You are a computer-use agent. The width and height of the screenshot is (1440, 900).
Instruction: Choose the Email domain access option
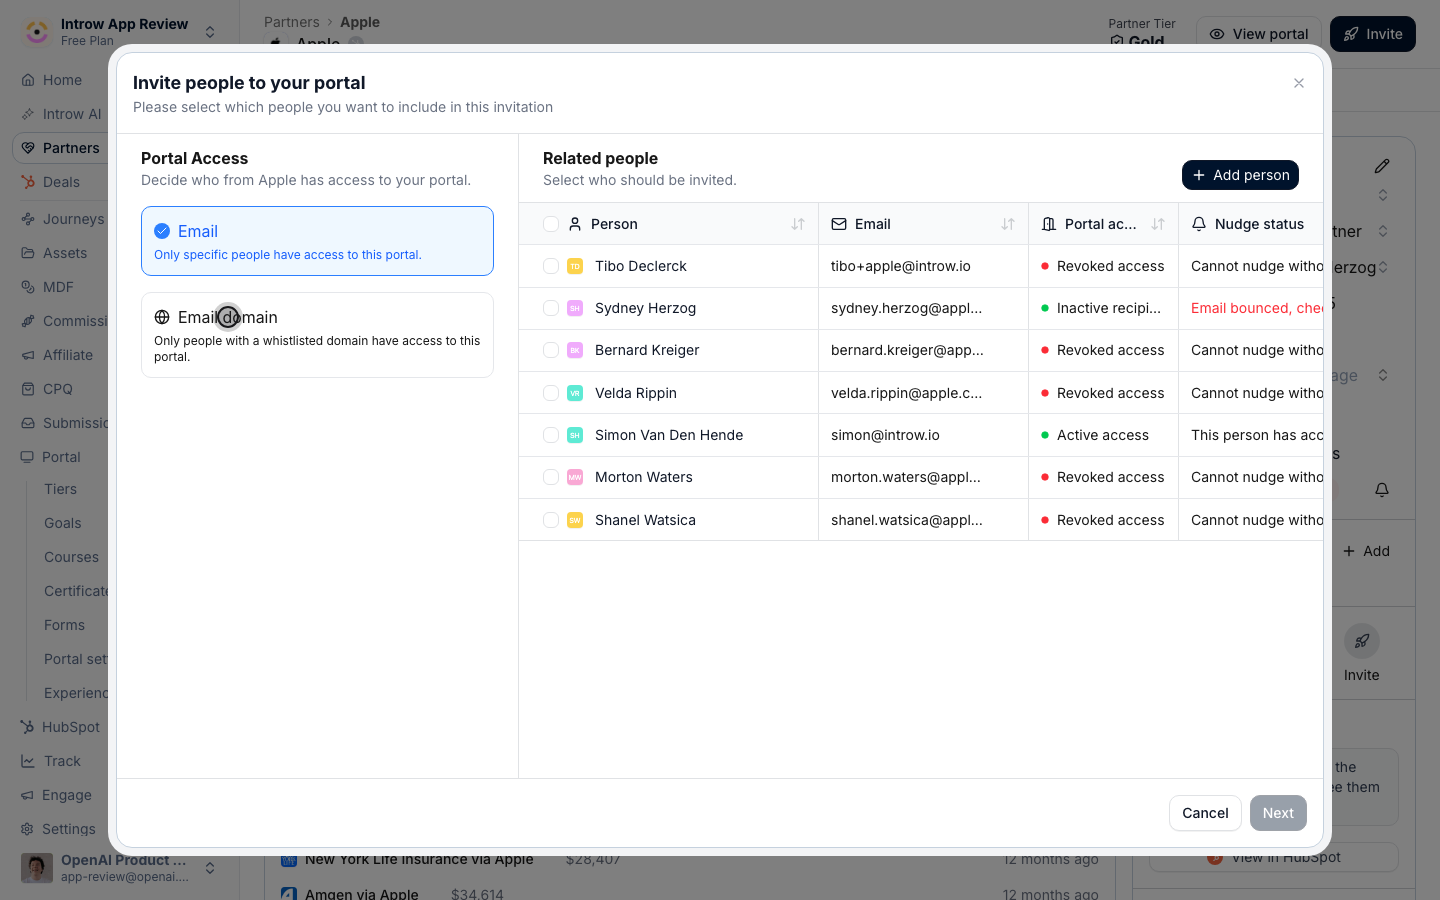pos(317,335)
